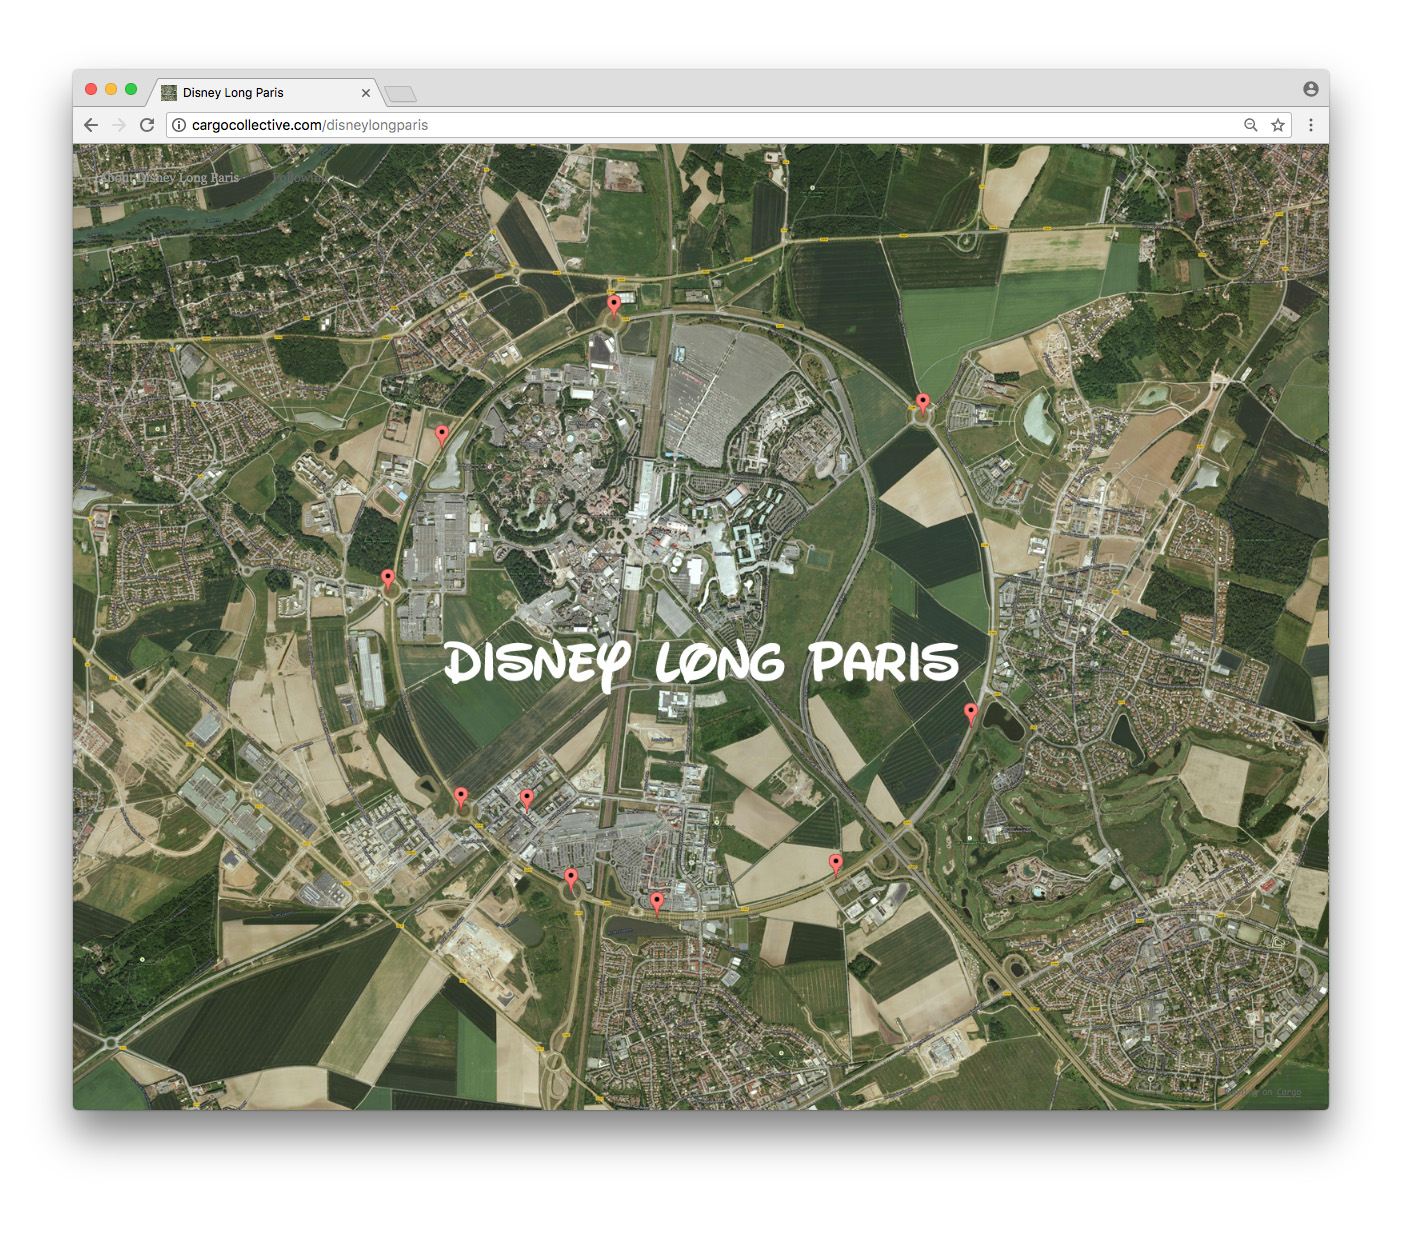Click the Following link
Image resolution: width=1402 pixels, height=1243 pixels.
click(299, 177)
